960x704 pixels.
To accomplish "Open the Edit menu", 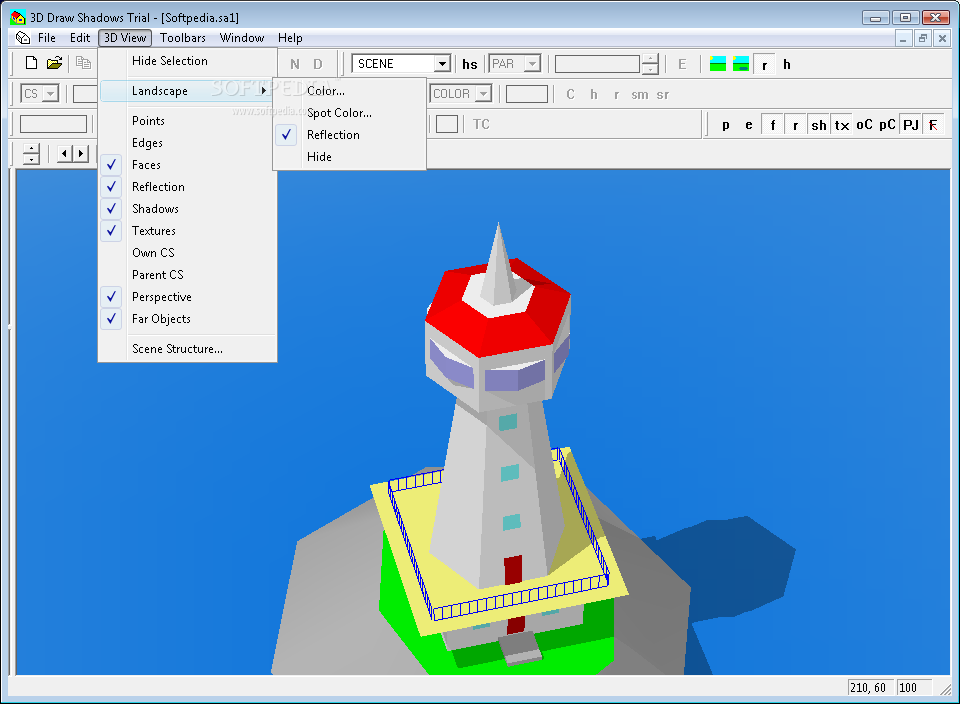I will (80, 38).
